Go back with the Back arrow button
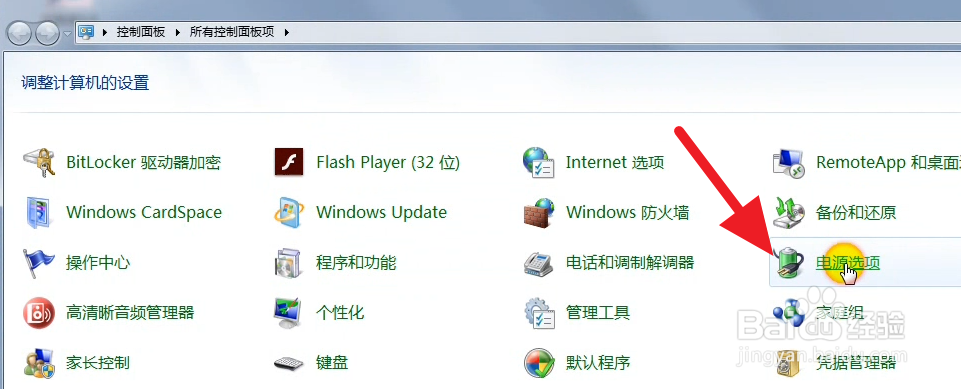This screenshot has width=961, height=389. [x=19, y=32]
